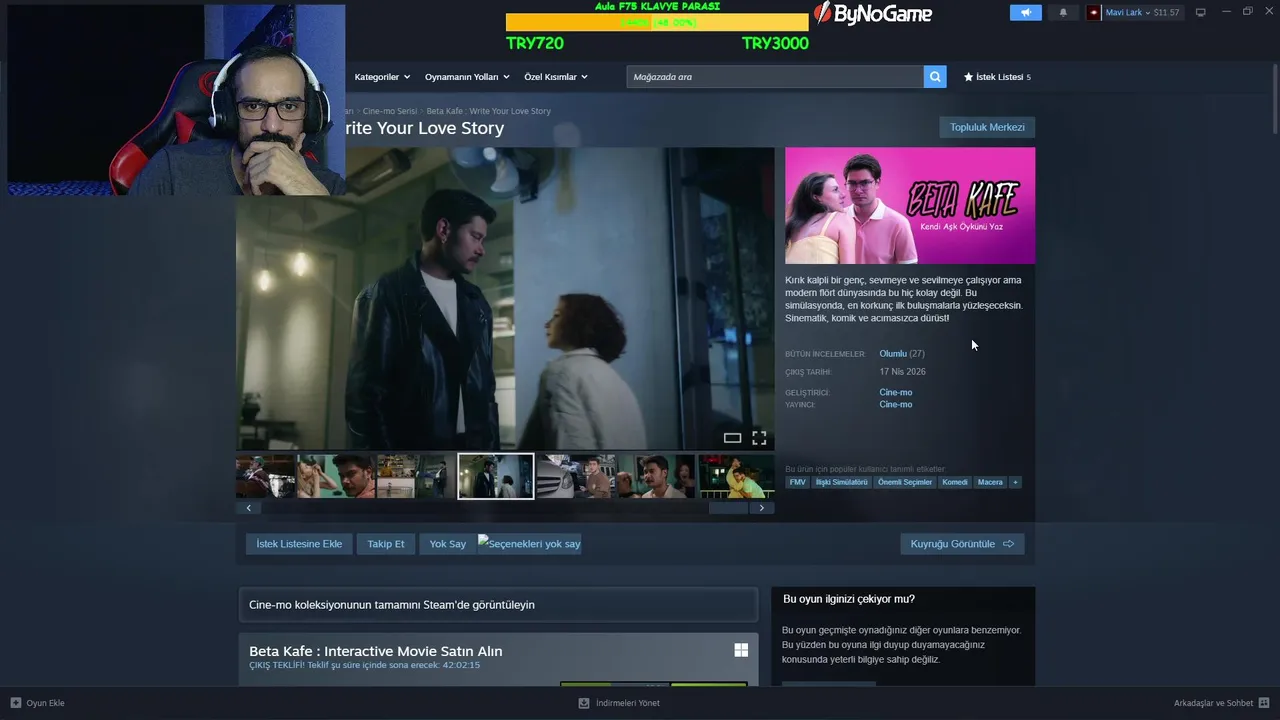Click the magnifier search button
The width and height of the screenshot is (1280, 720).
point(935,77)
